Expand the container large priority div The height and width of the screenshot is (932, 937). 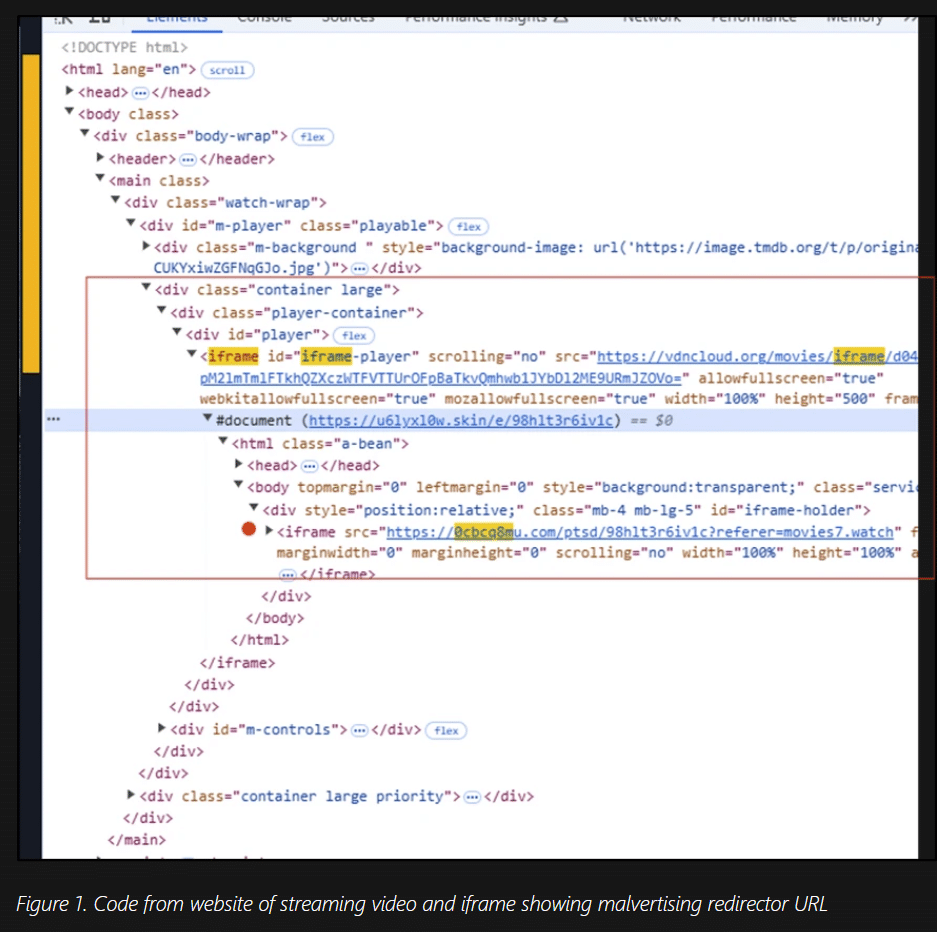pyautogui.click(x=131, y=794)
